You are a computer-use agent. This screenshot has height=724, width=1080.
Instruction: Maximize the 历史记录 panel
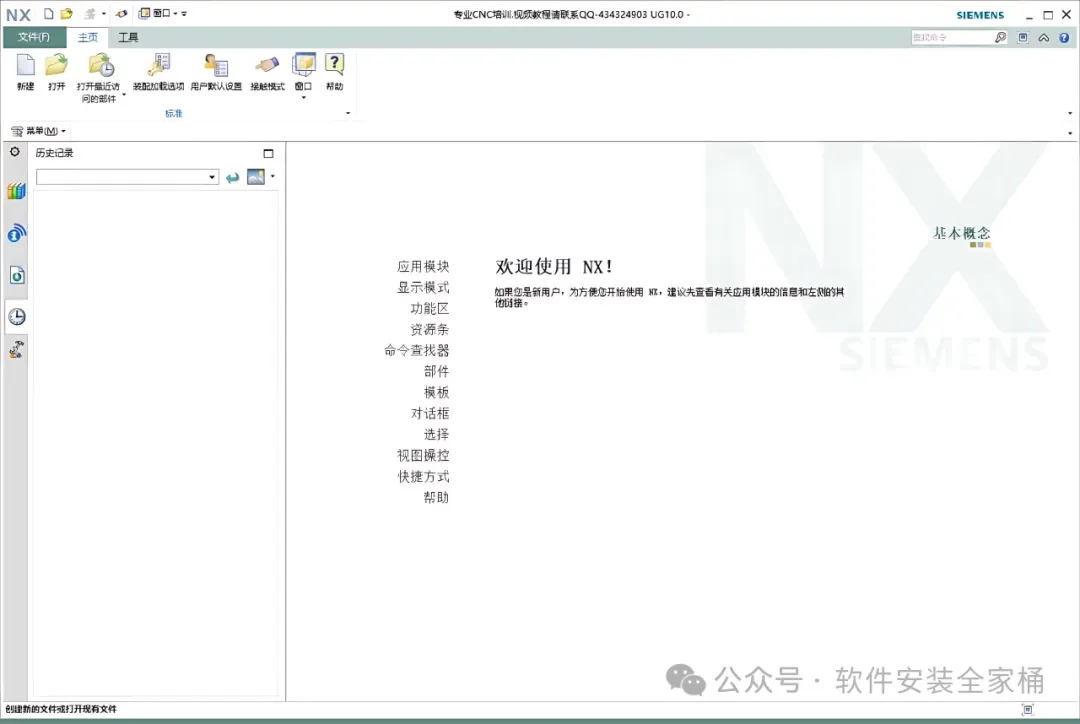[269, 154]
